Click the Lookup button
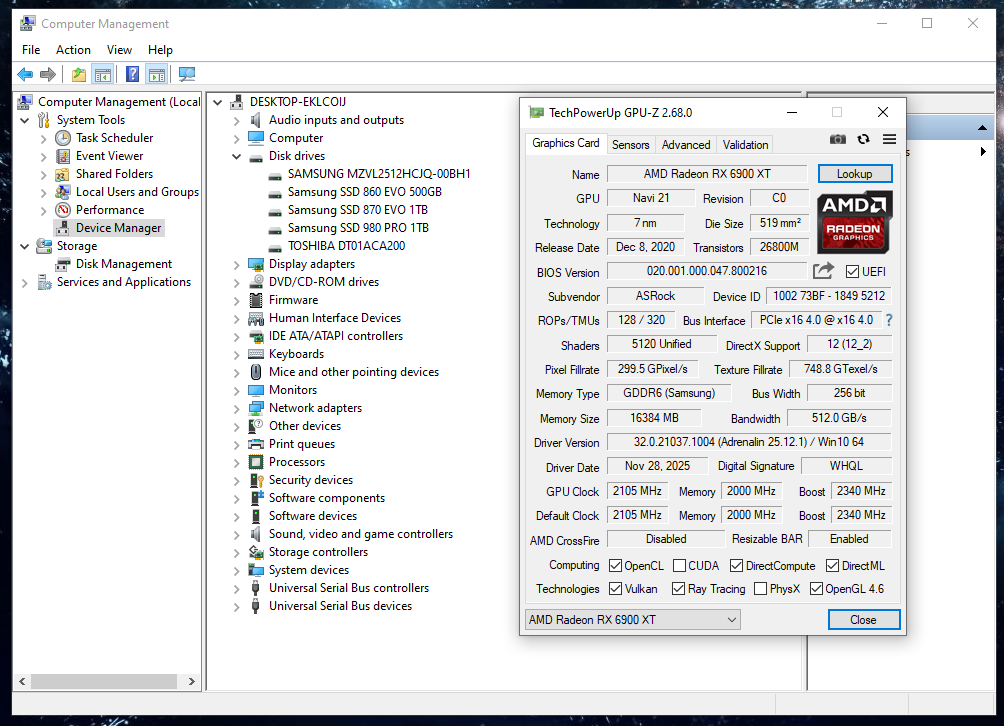This screenshot has height=726, width=1004. [854, 174]
